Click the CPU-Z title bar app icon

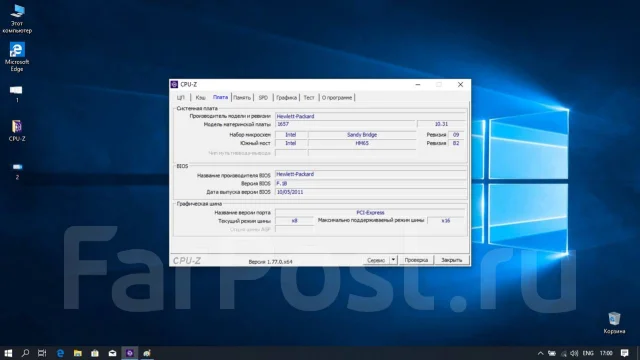[x=174, y=84]
